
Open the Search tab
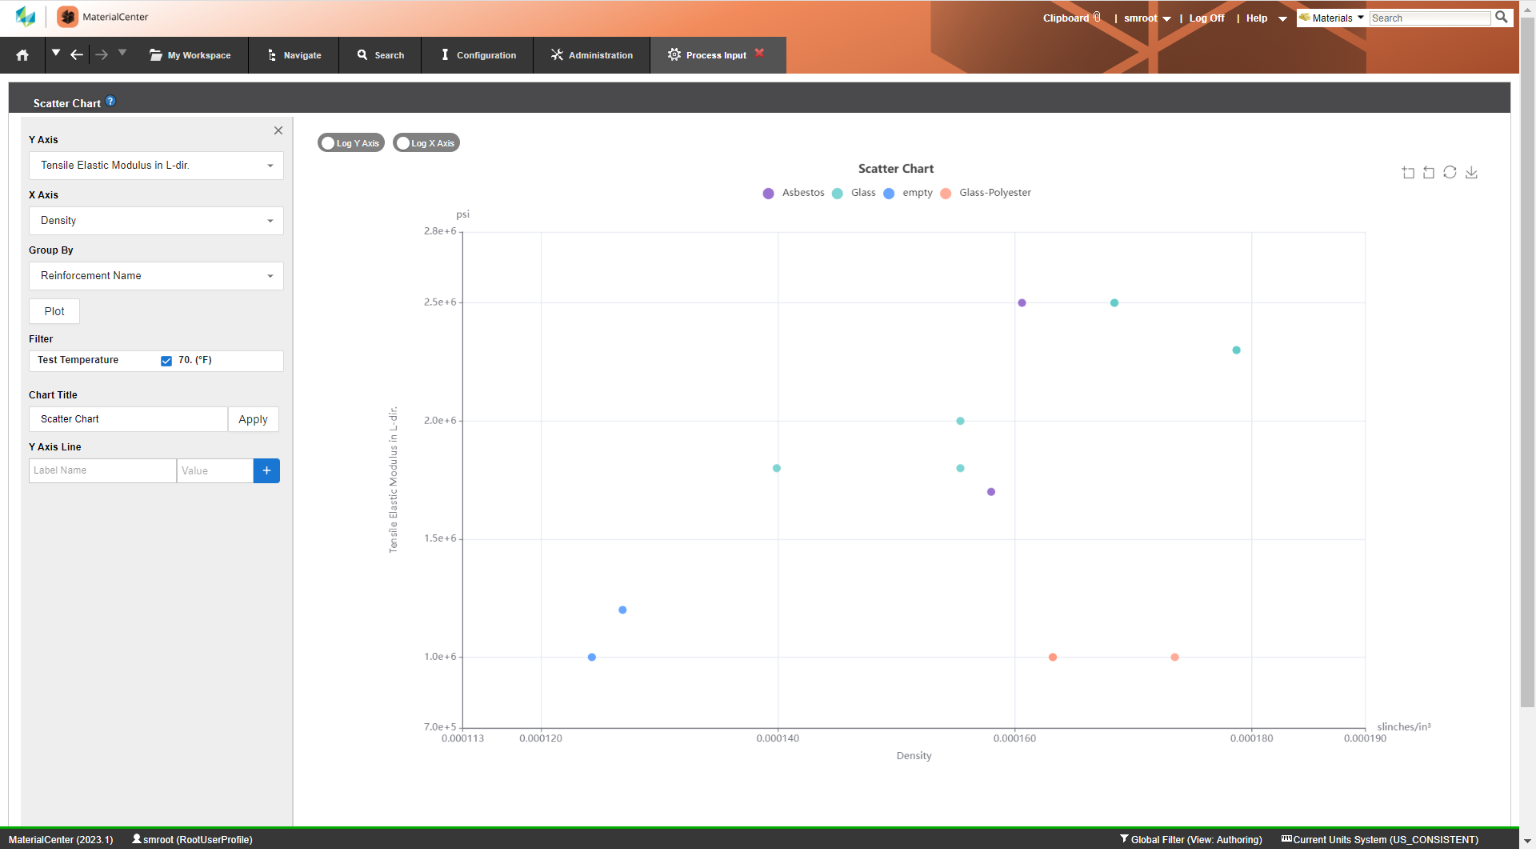[381, 55]
